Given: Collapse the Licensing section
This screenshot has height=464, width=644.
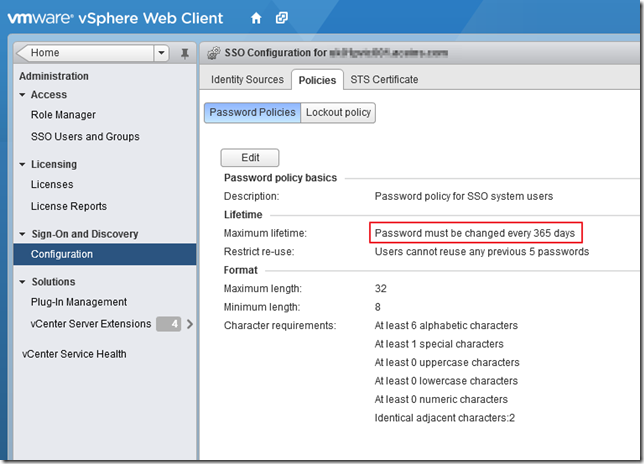Looking at the screenshot, I should pos(23,165).
